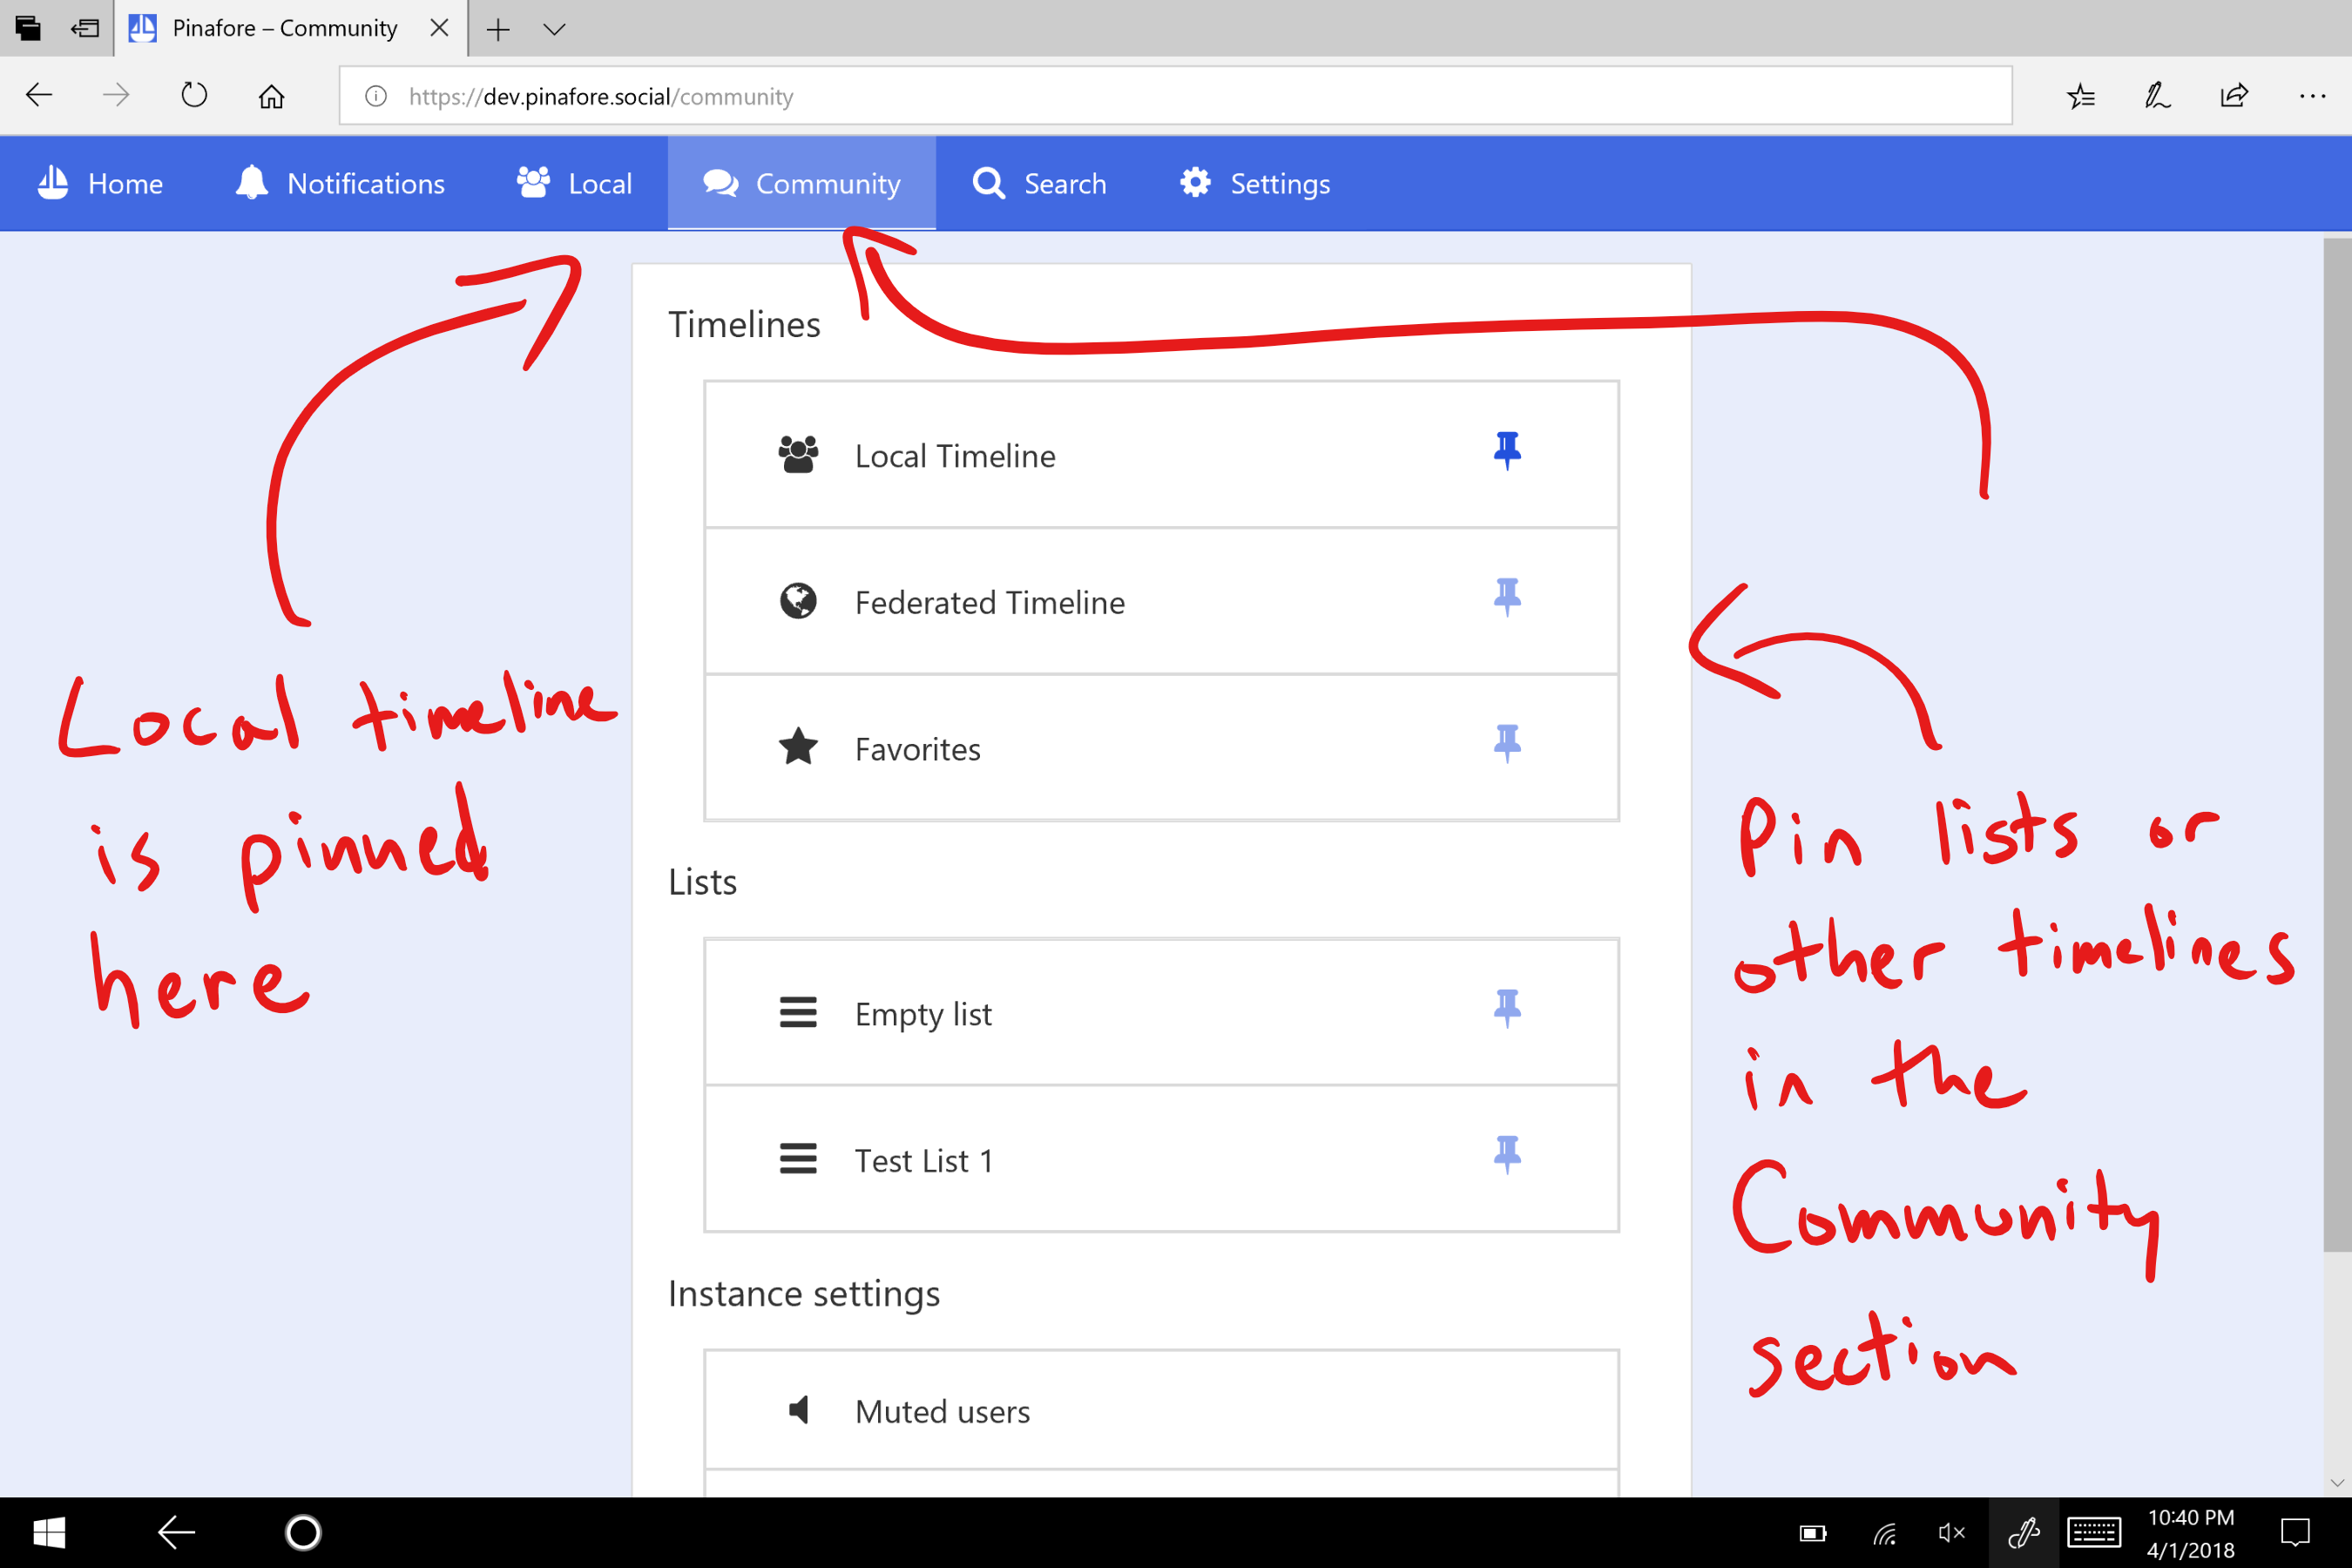Viewport: 2352px width, 1568px height.
Task: Click the address bar URL field
Action: point(1000,96)
